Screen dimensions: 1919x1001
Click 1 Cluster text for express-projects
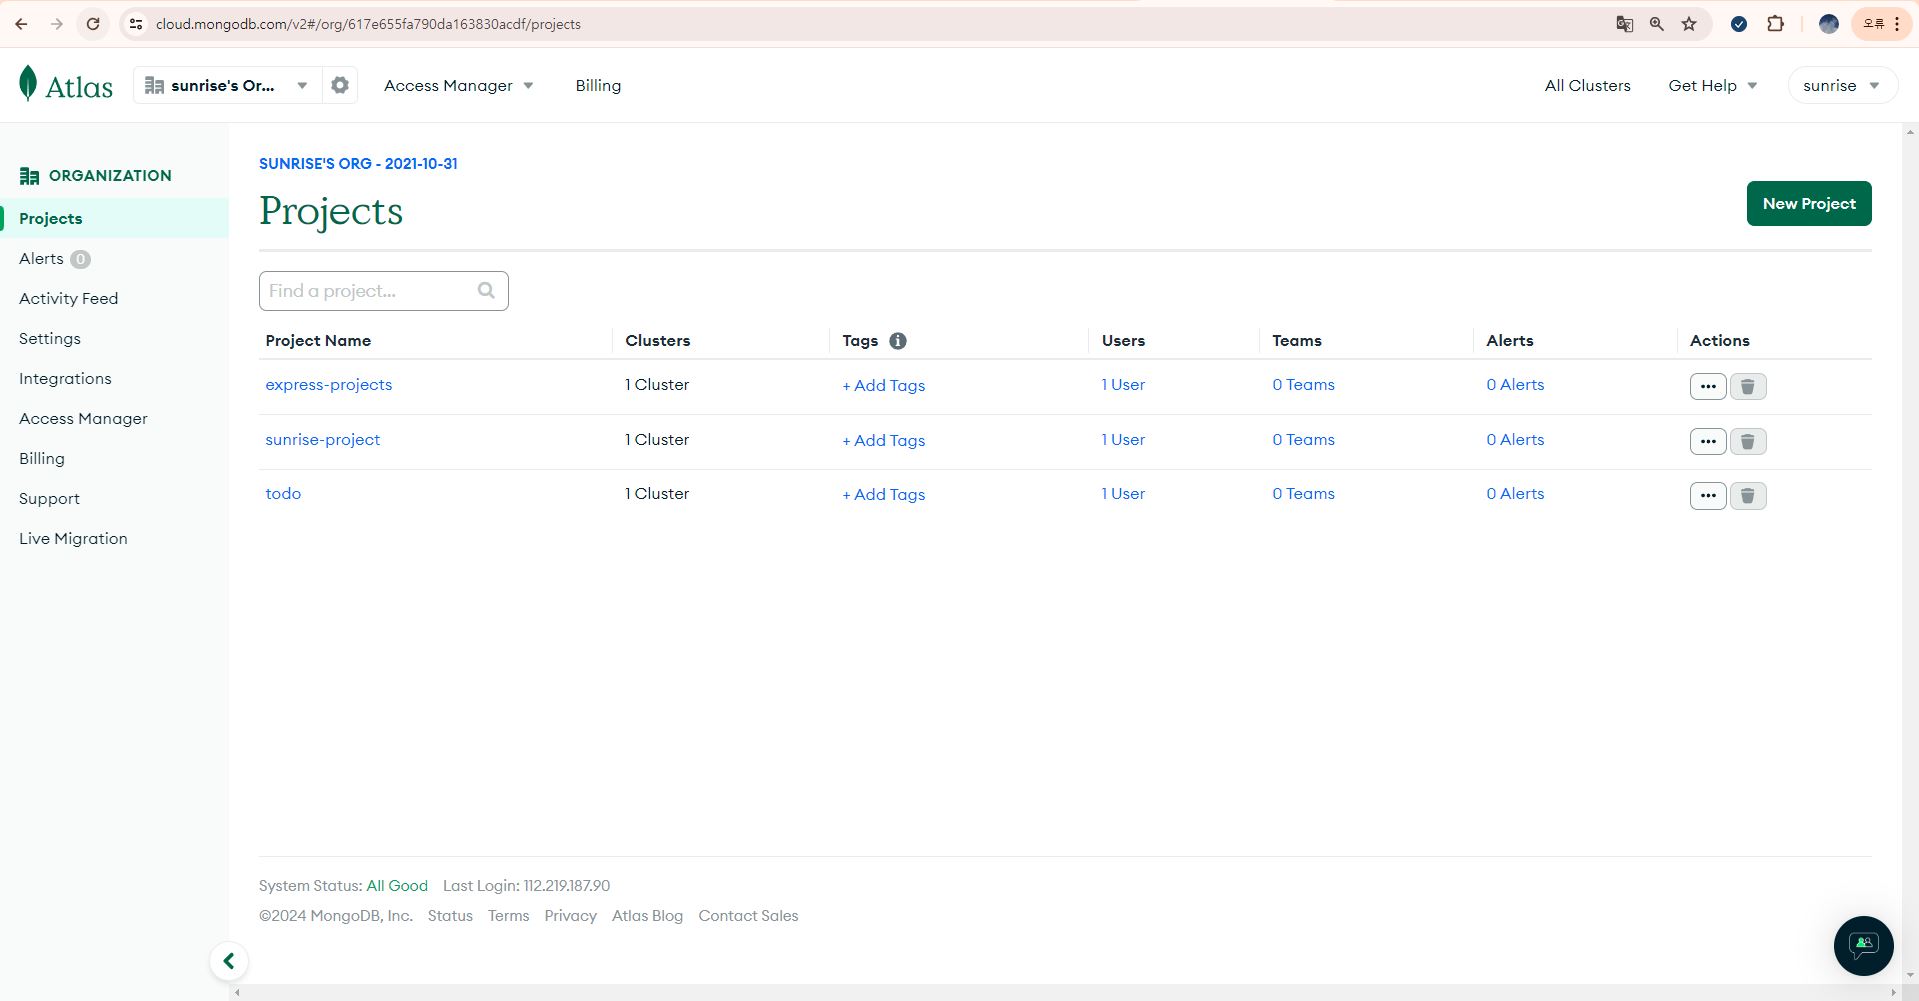pyautogui.click(x=657, y=385)
